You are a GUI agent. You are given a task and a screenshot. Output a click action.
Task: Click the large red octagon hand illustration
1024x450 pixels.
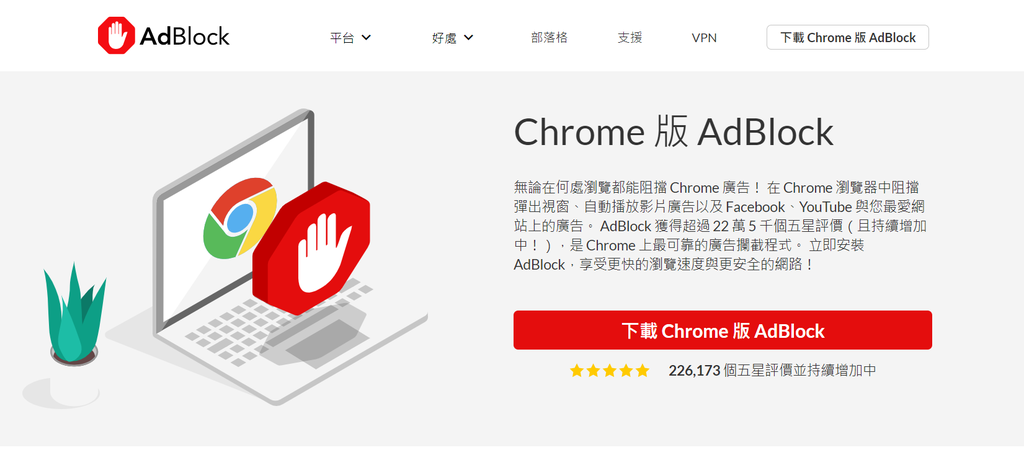pos(311,249)
